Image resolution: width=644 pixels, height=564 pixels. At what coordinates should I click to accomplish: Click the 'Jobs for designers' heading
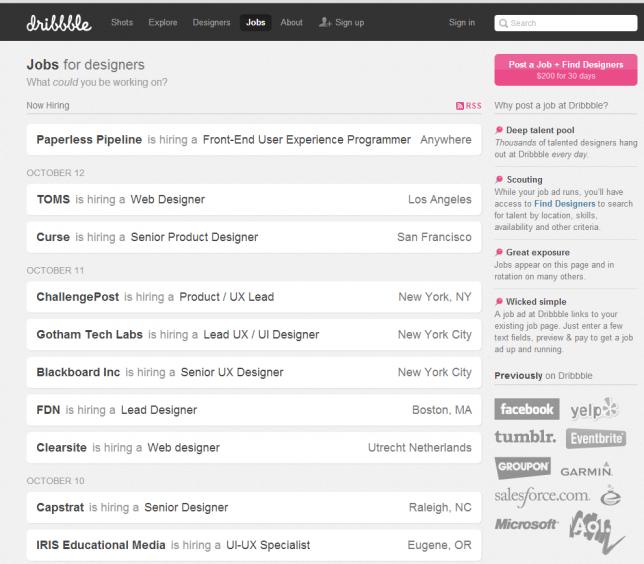85,65
